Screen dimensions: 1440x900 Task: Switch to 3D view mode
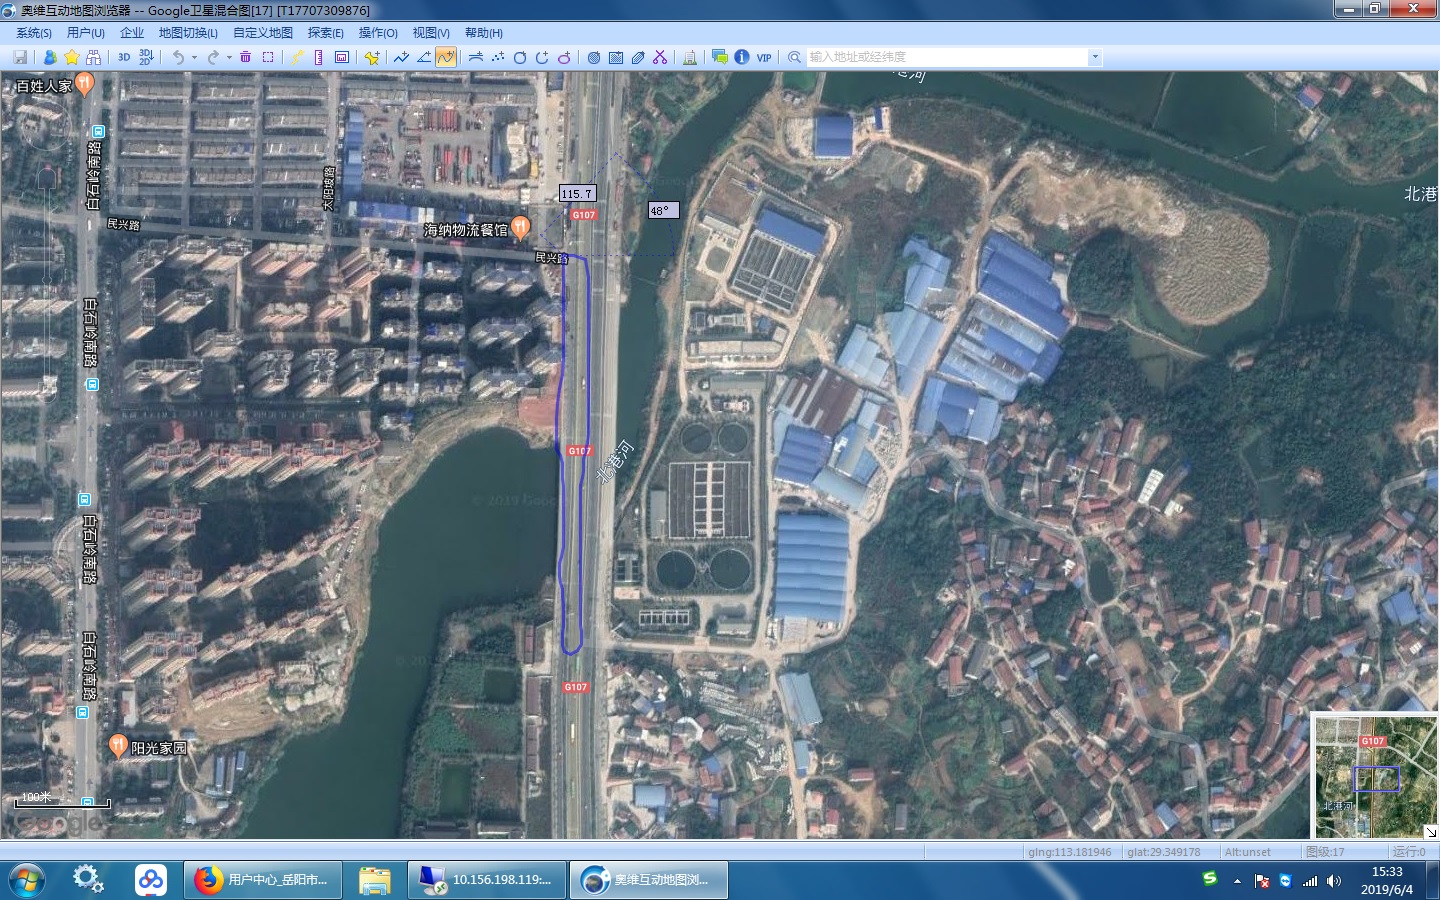(x=124, y=57)
